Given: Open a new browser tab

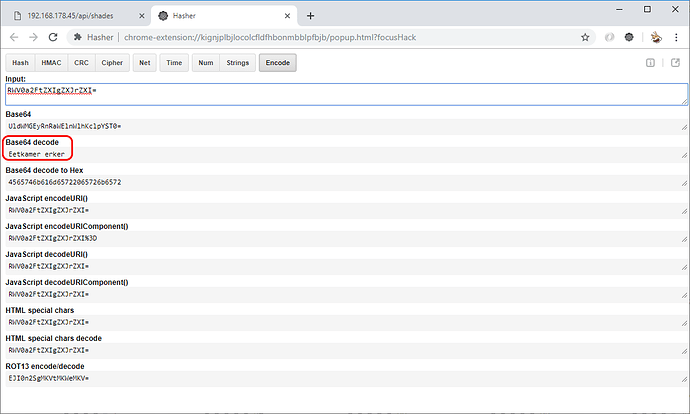Looking at the screenshot, I should (310, 16).
